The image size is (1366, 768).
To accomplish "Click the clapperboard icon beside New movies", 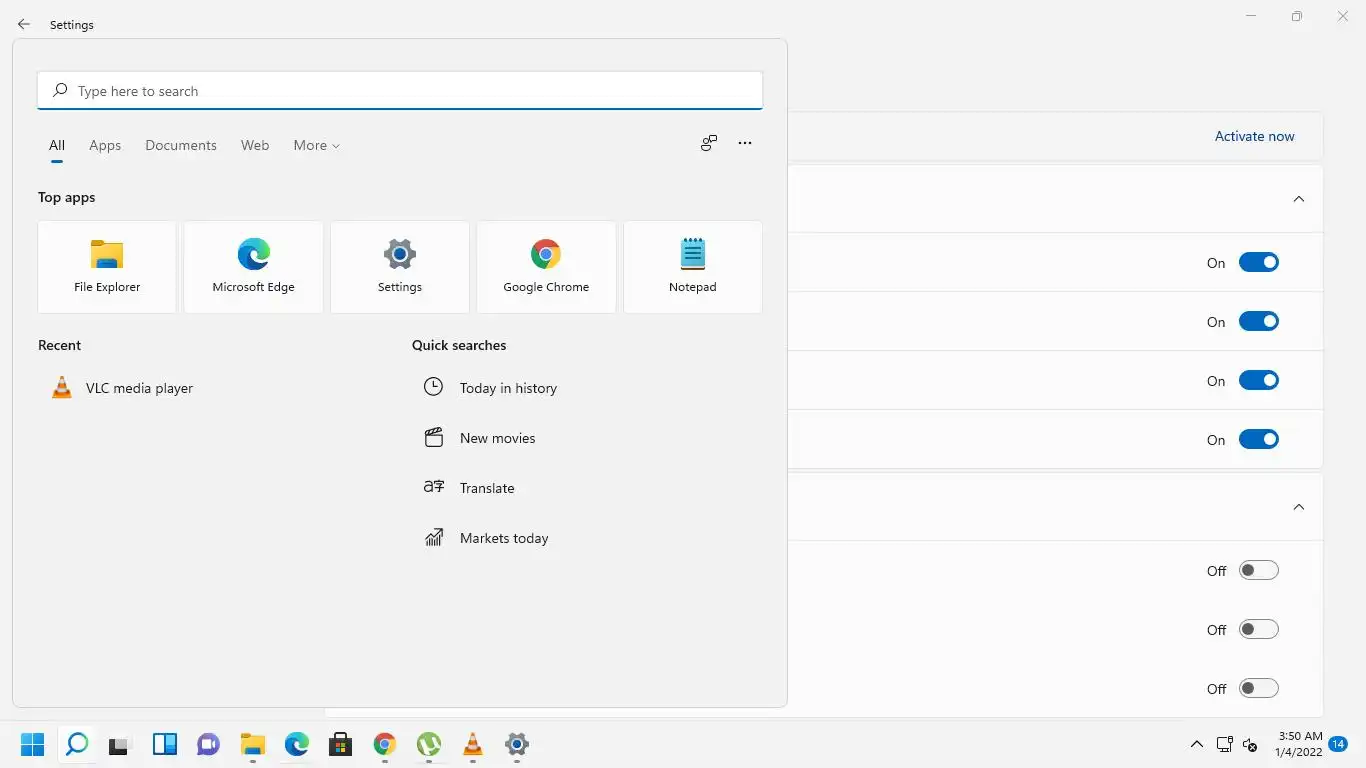I will pyautogui.click(x=433, y=437).
